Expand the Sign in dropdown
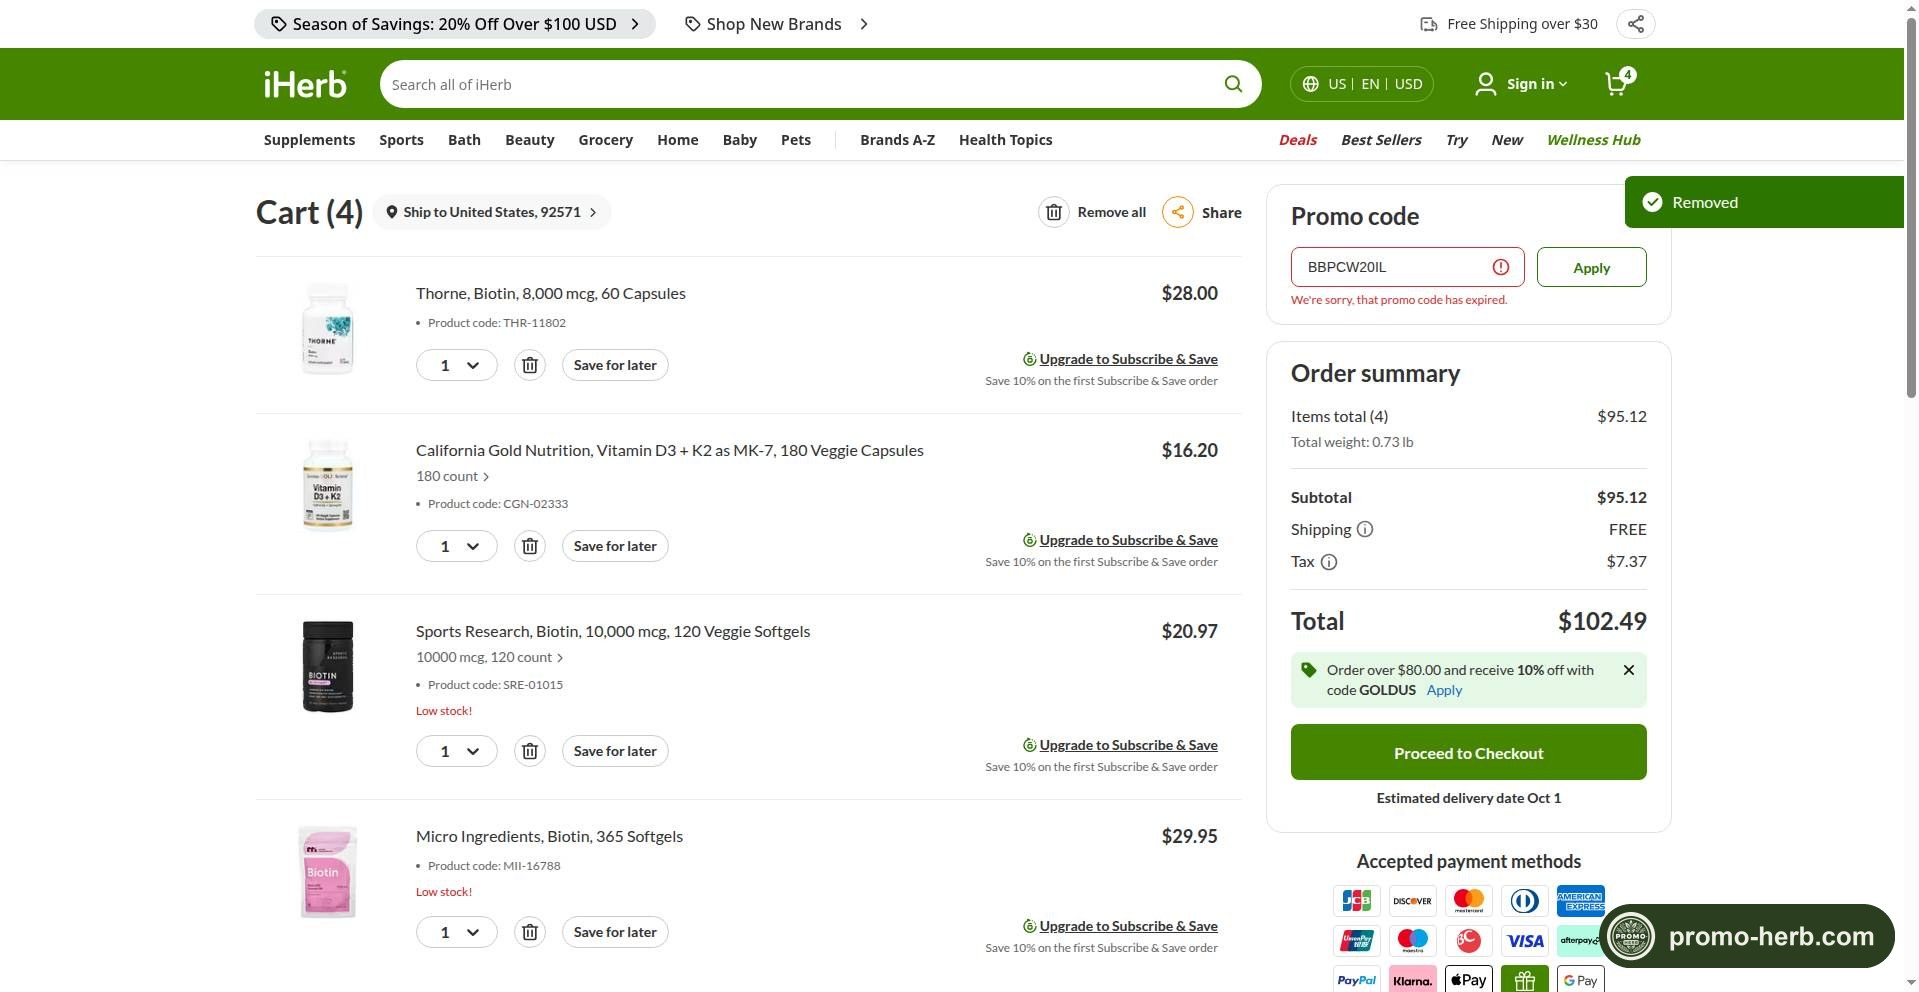The image size is (1919, 992). tap(1522, 84)
